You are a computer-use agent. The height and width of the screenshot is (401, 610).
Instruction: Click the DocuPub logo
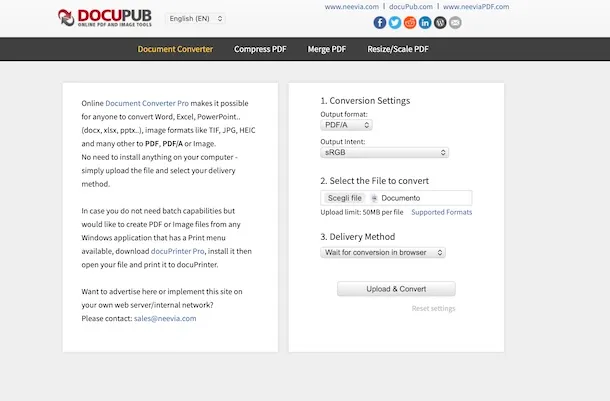[105, 18]
